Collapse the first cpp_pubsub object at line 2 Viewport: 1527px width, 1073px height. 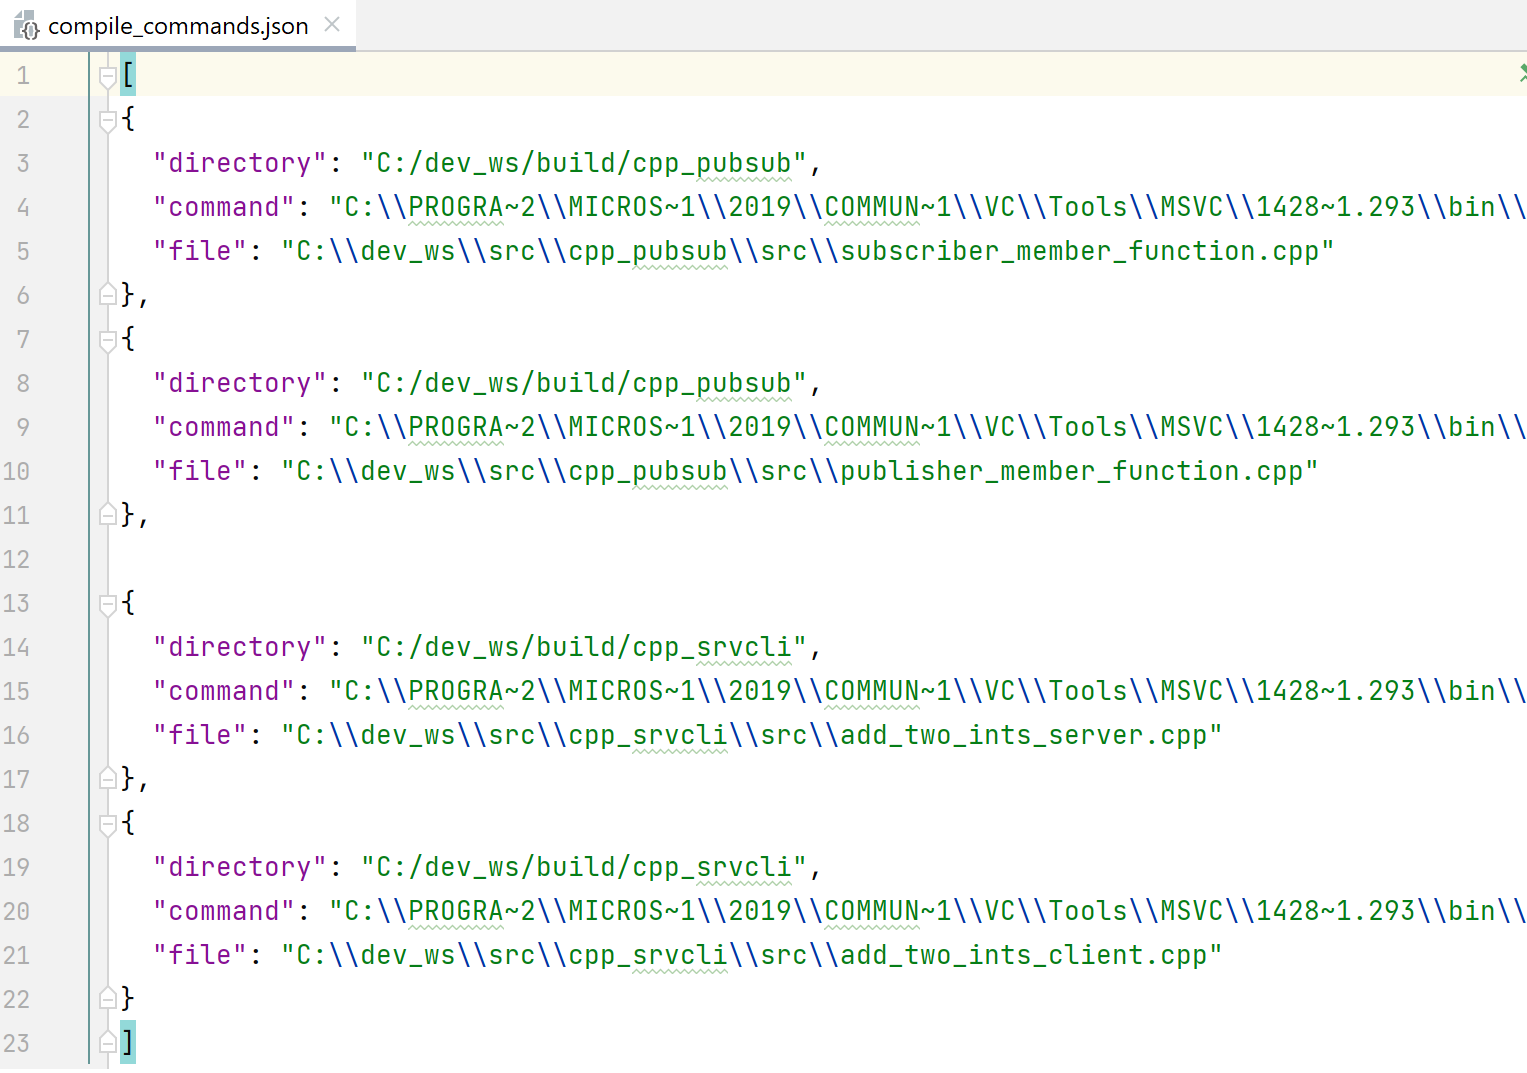point(108,118)
